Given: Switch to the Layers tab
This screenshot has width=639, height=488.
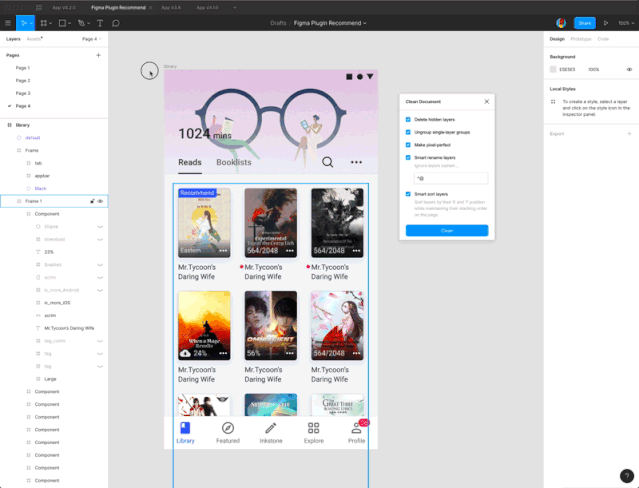Looking at the screenshot, I should (13, 39).
